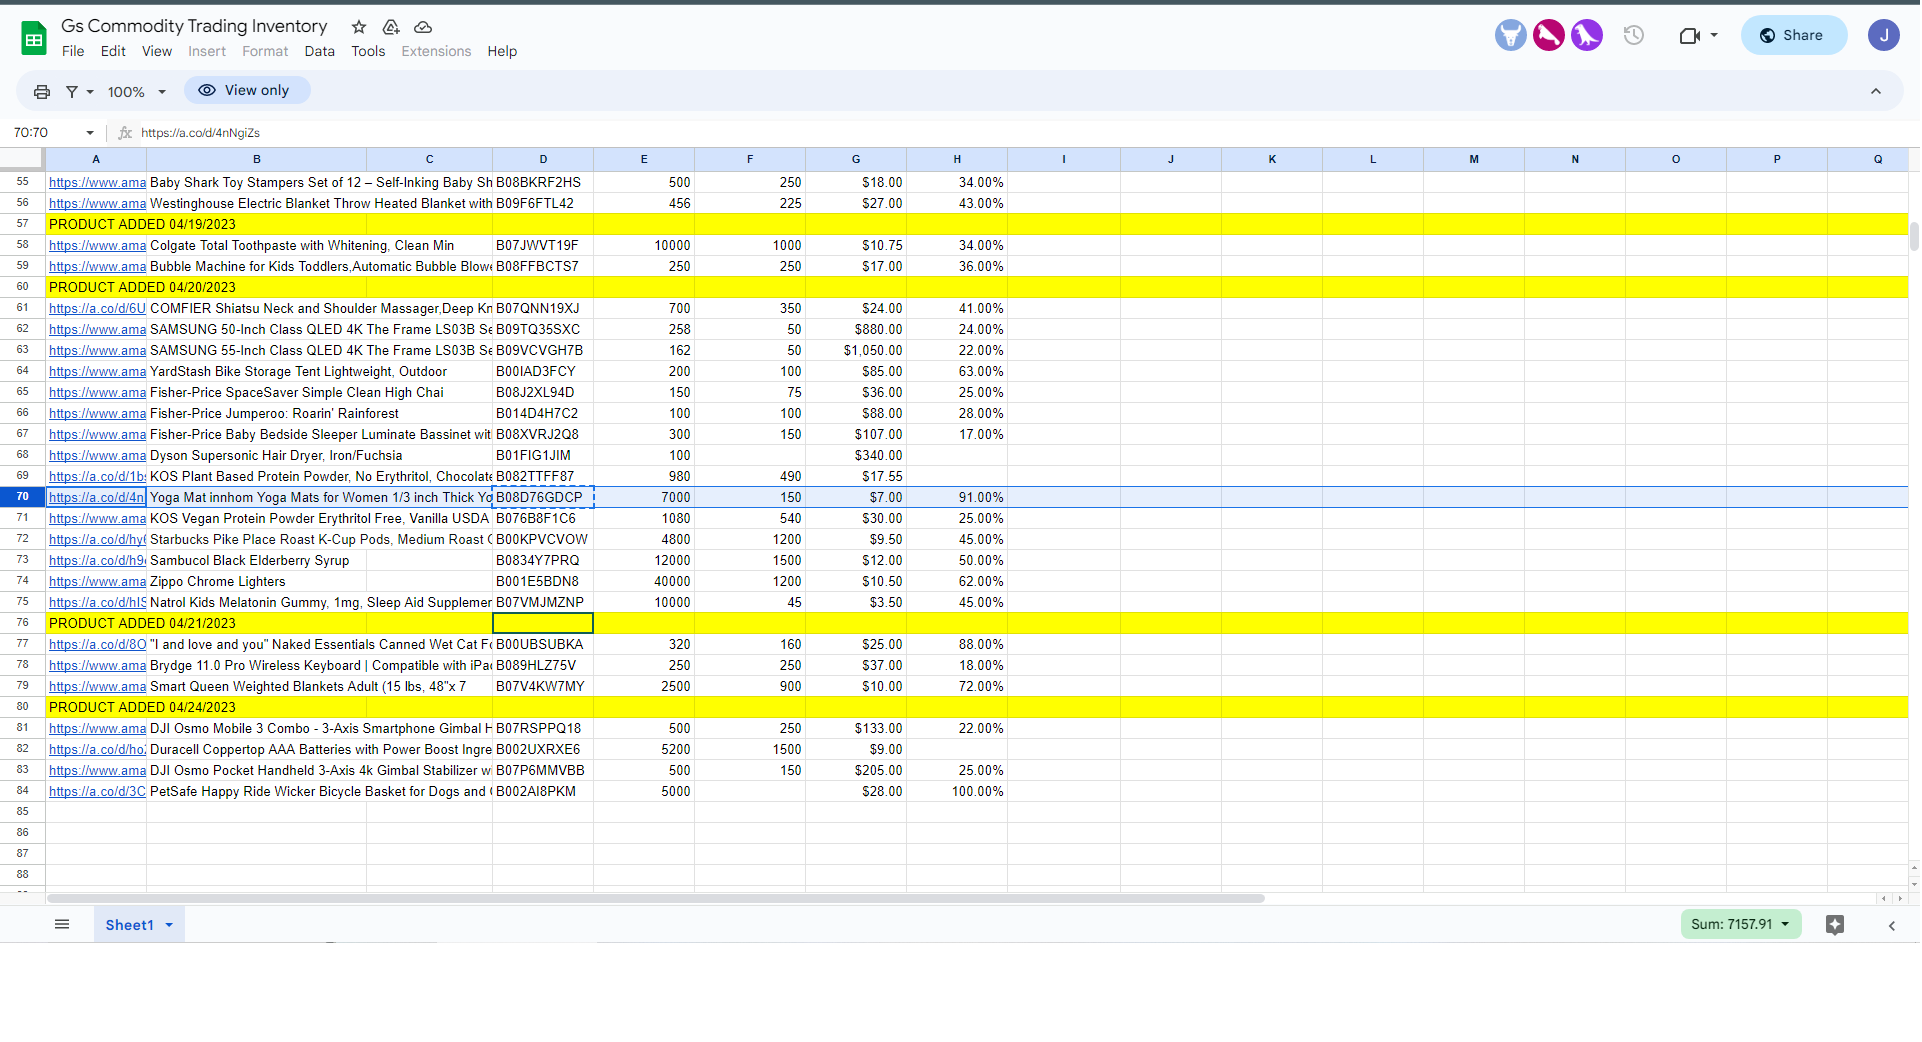Open the Yoga Mat innhom row link
Image resolution: width=1922 pixels, height=1042 pixels.
pyautogui.click(x=97, y=498)
